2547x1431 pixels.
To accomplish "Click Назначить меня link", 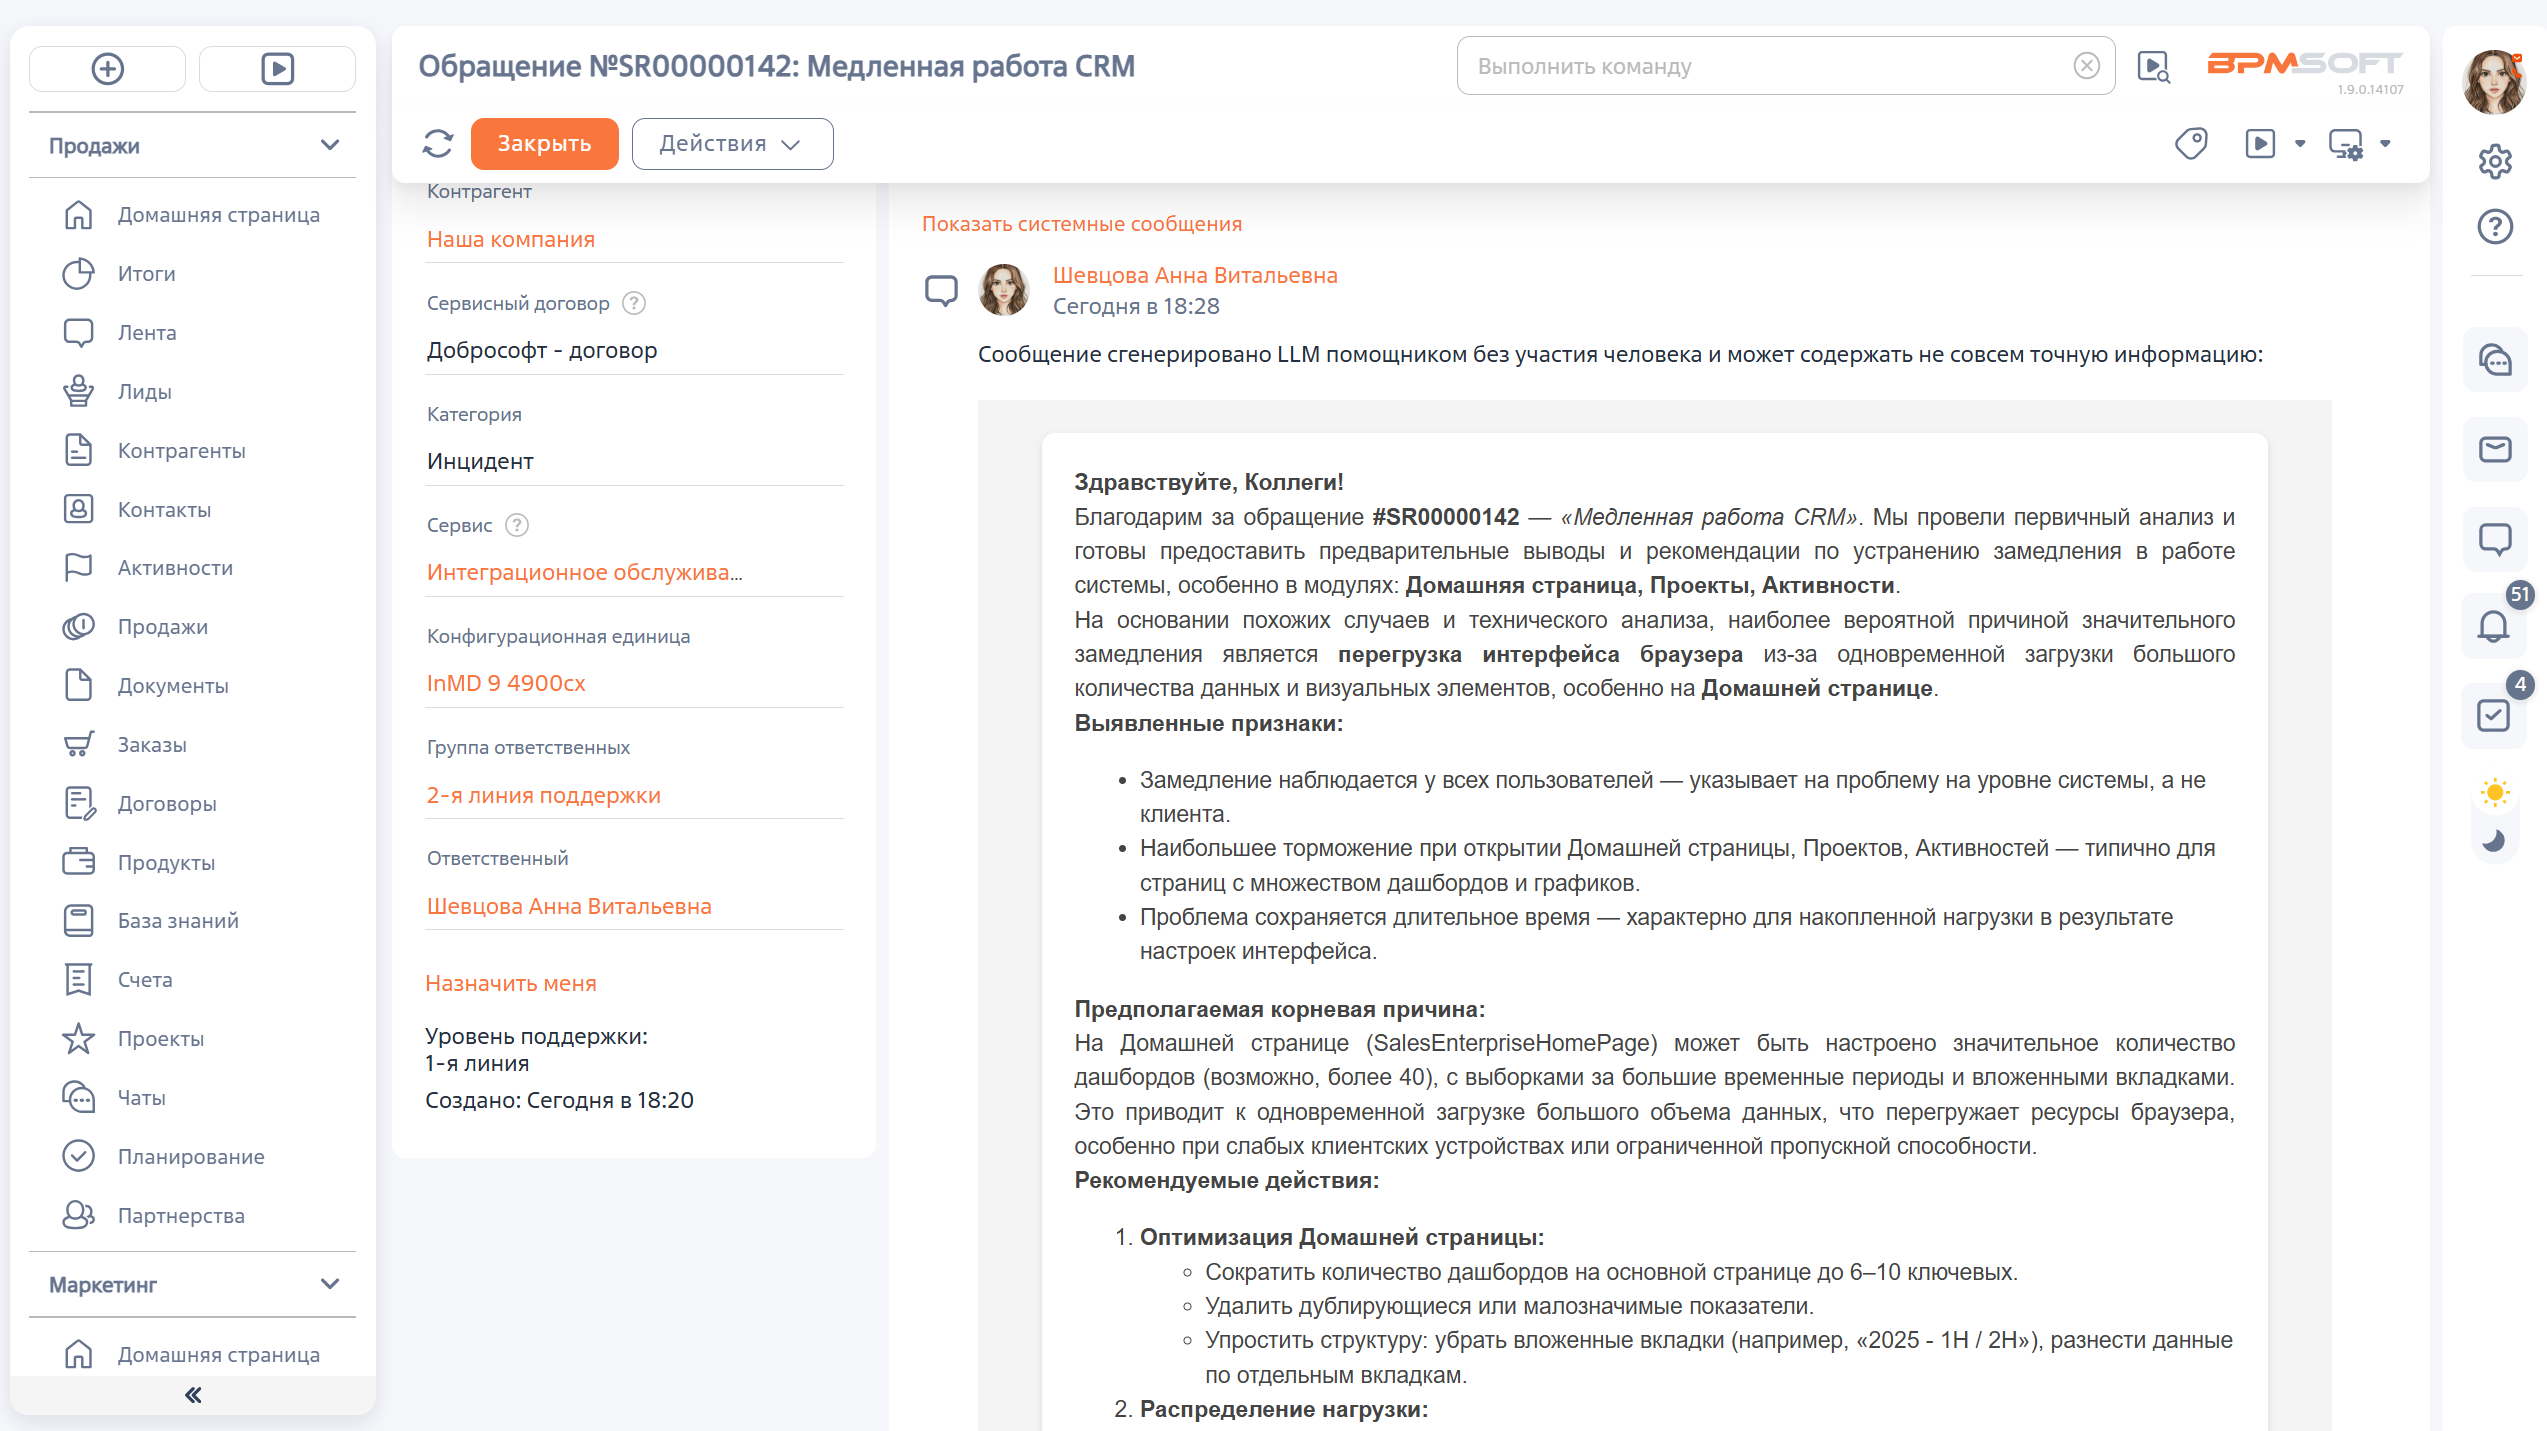I will point(511,984).
